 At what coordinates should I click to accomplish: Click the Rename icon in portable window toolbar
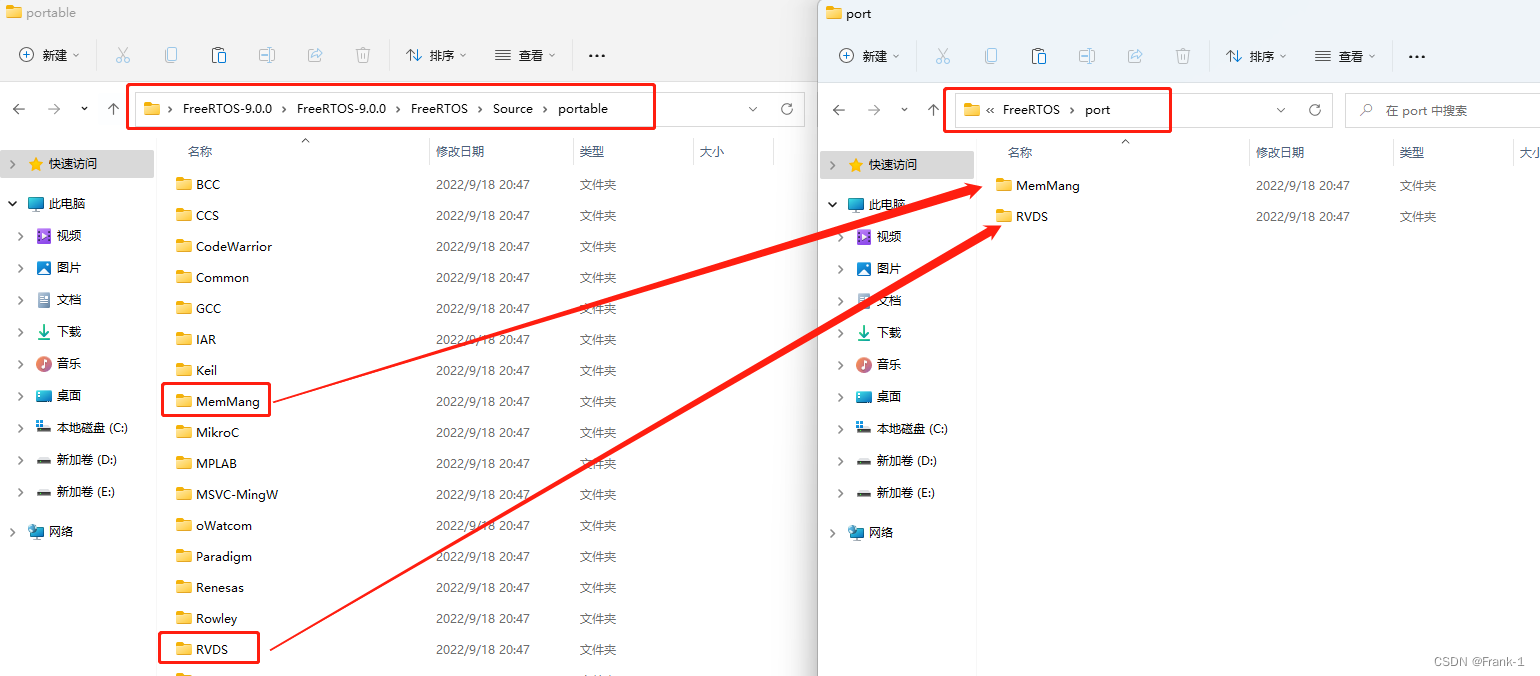(x=267, y=55)
